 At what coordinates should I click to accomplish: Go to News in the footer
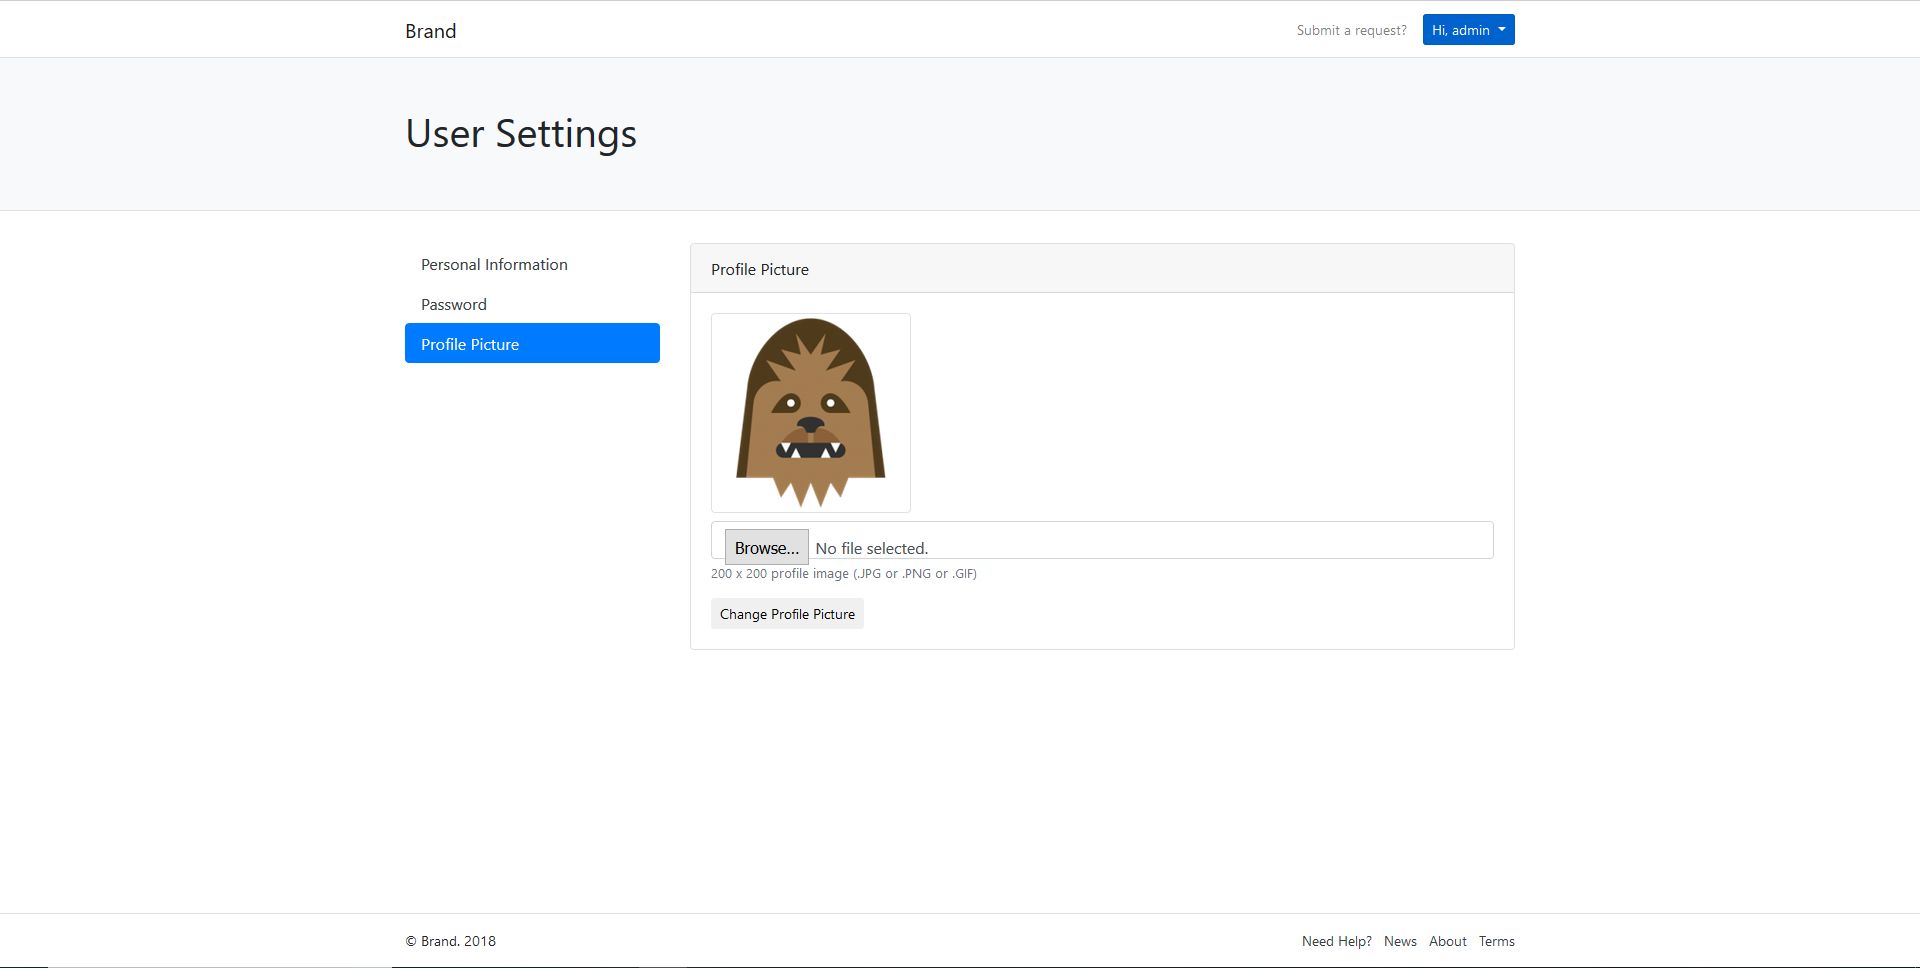[1400, 941]
